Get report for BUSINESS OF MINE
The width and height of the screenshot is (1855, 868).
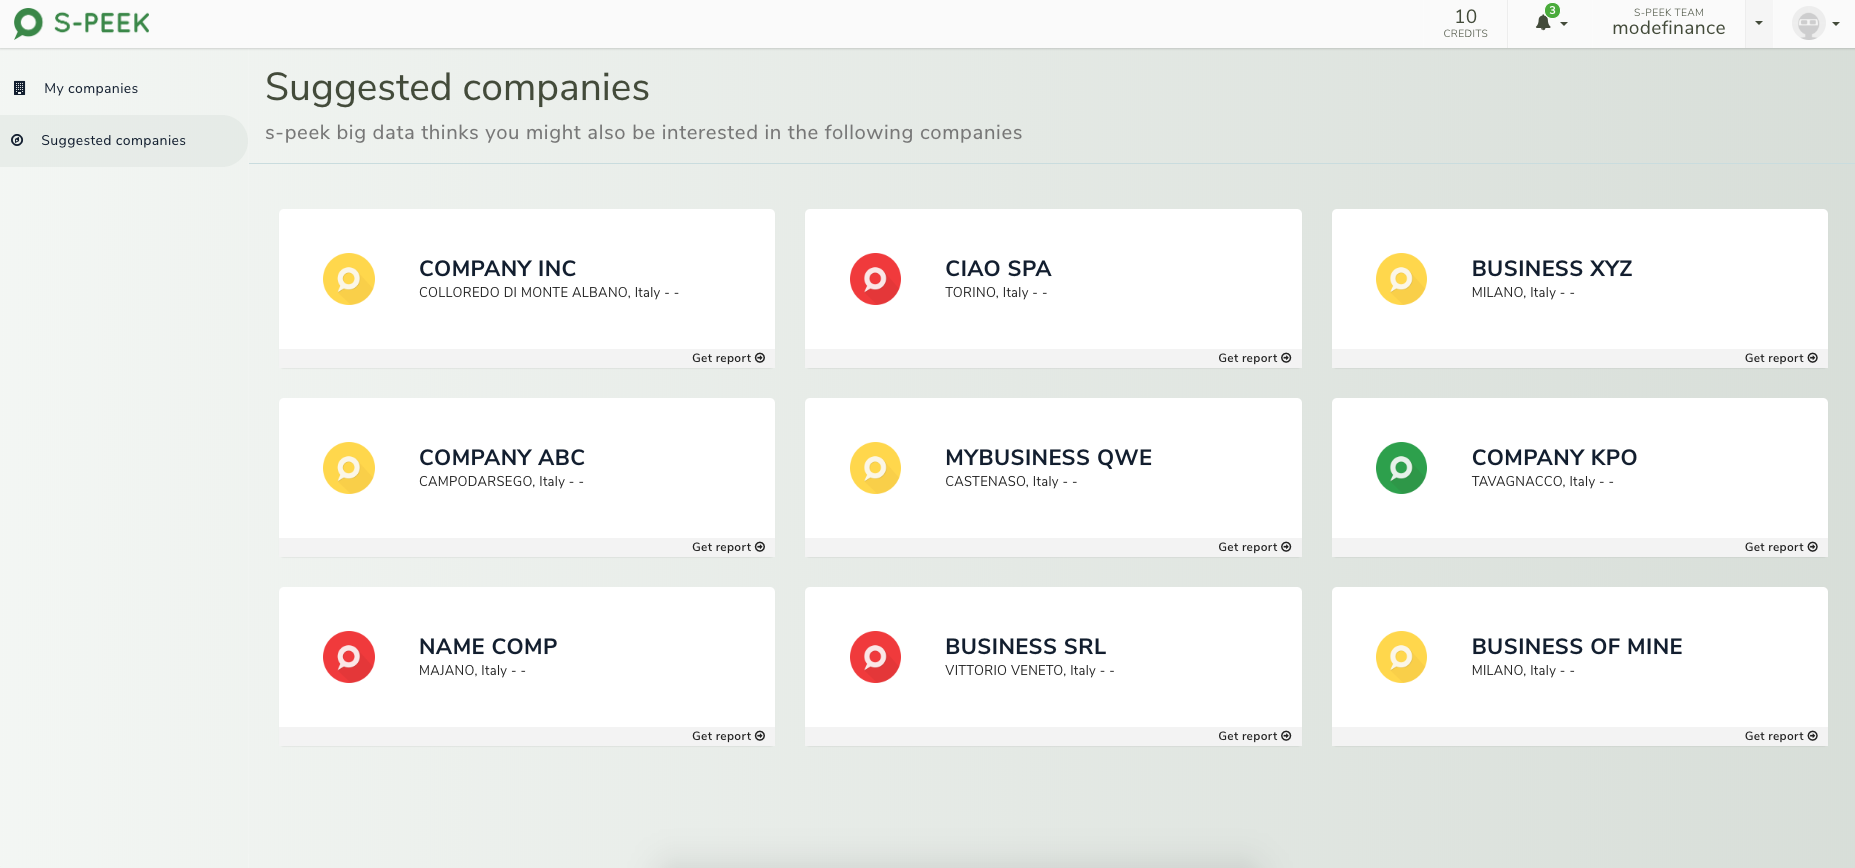tap(1781, 736)
